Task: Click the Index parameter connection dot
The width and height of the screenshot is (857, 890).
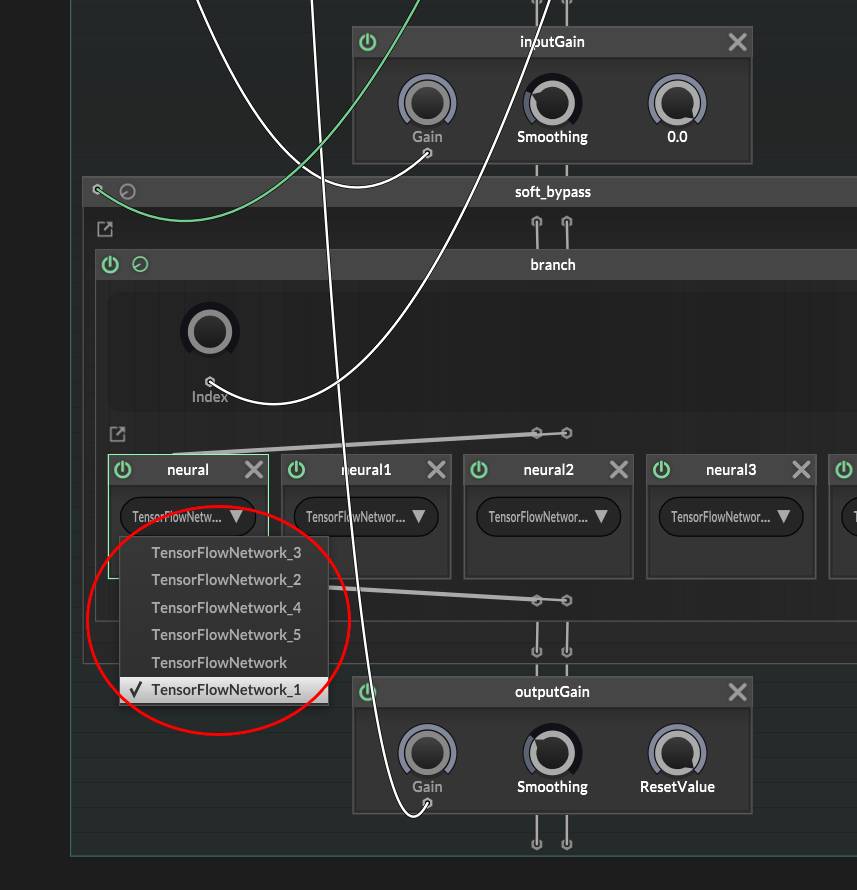Action: pyautogui.click(x=209, y=381)
